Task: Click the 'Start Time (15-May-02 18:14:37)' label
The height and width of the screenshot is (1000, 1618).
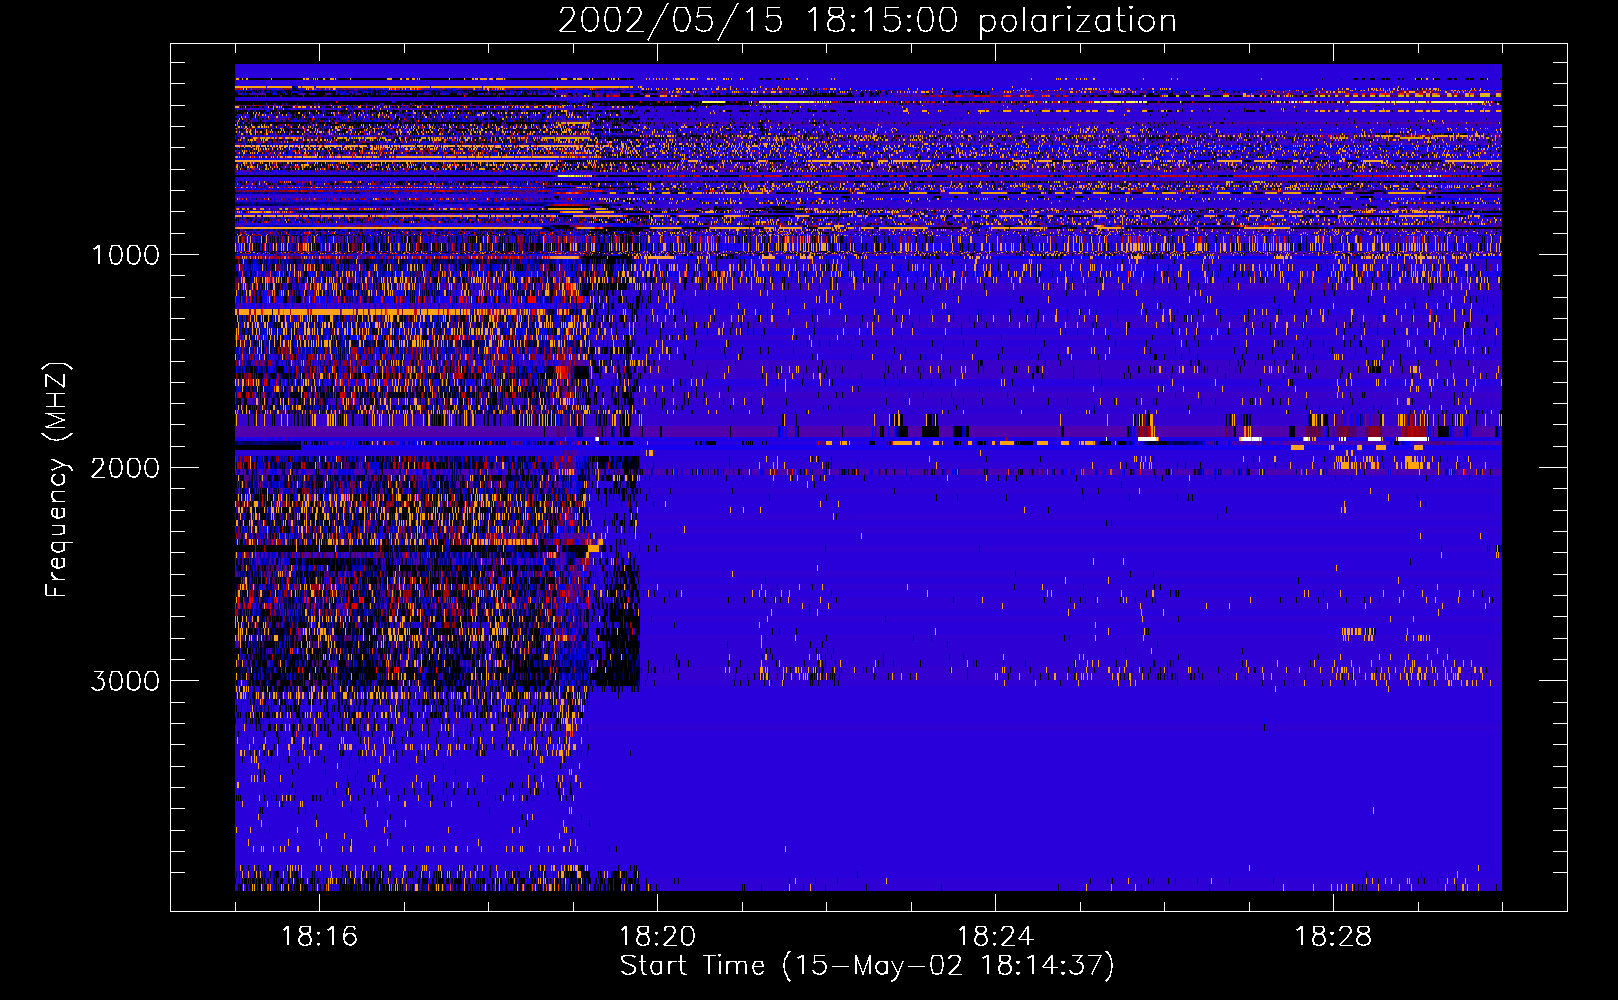Action: (867, 966)
